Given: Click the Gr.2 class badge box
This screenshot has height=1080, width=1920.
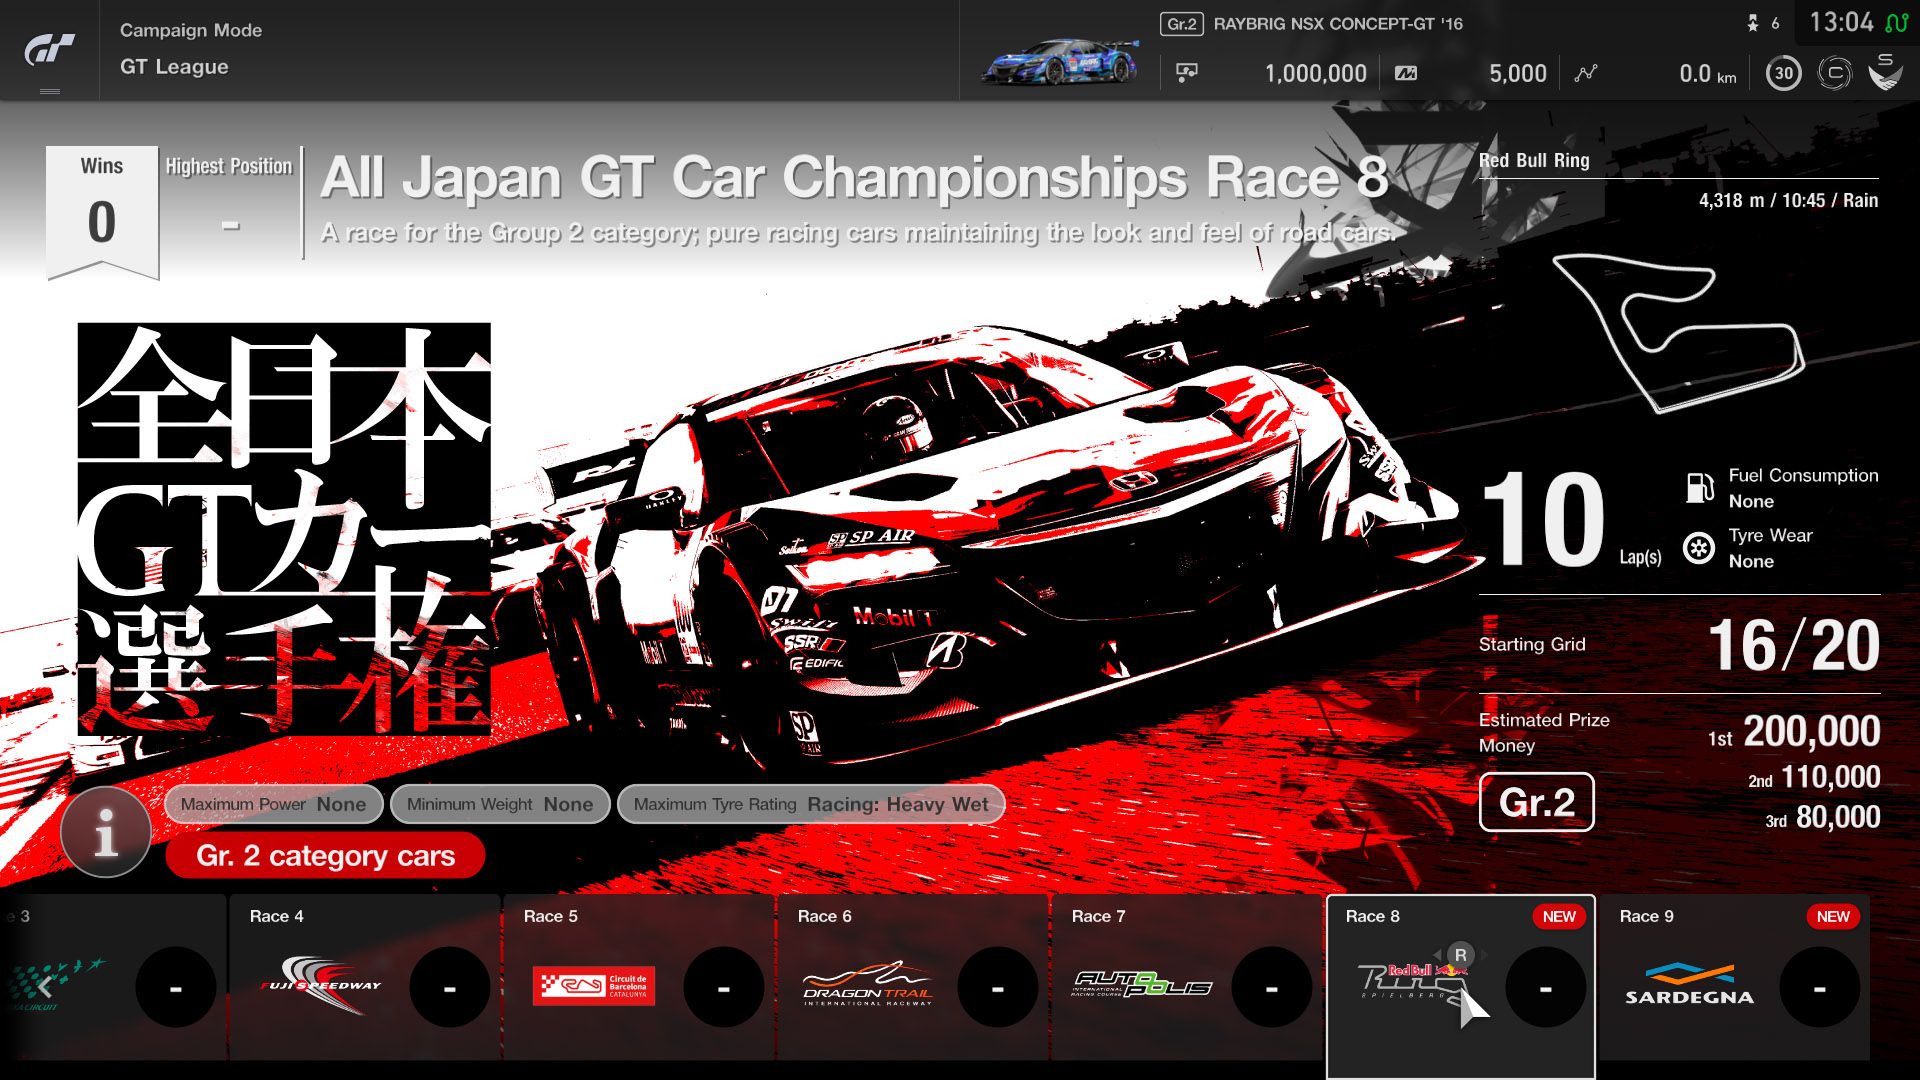Looking at the screenshot, I should point(1536,802).
